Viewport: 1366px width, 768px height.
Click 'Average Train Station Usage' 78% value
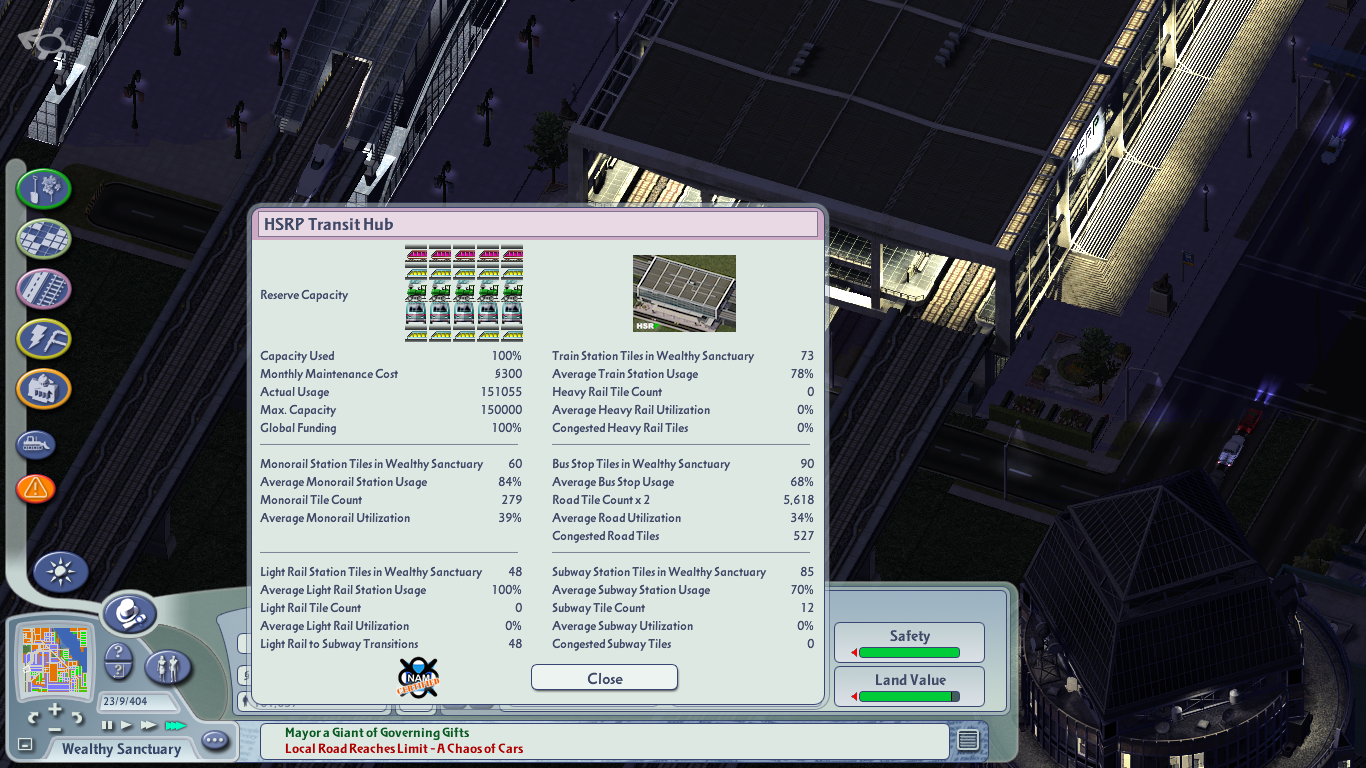coord(802,374)
